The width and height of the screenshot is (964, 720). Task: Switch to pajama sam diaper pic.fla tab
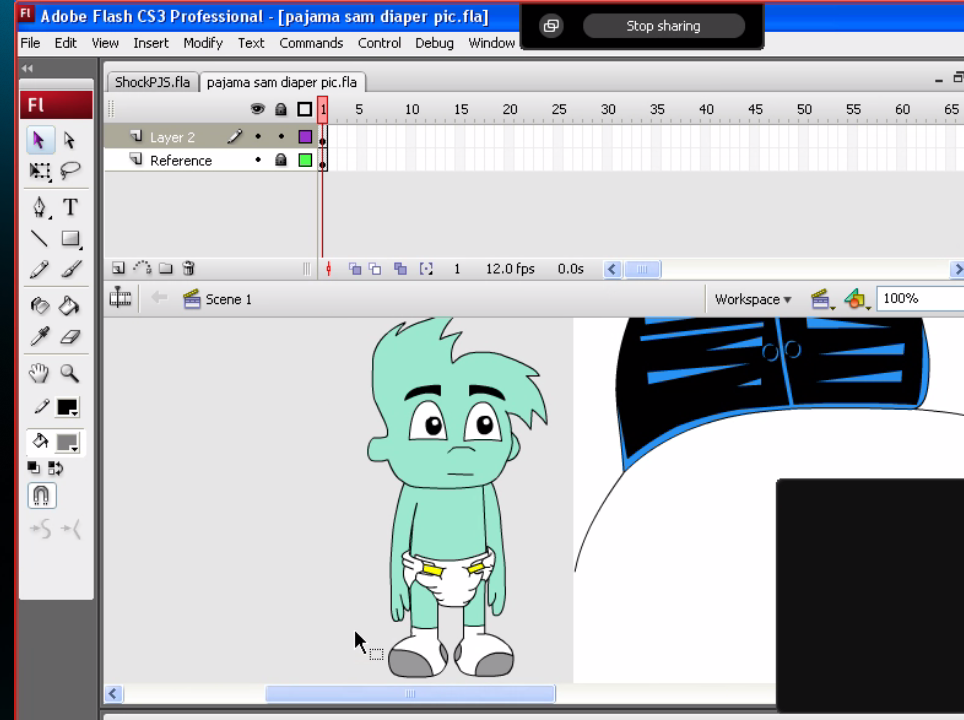point(282,82)
